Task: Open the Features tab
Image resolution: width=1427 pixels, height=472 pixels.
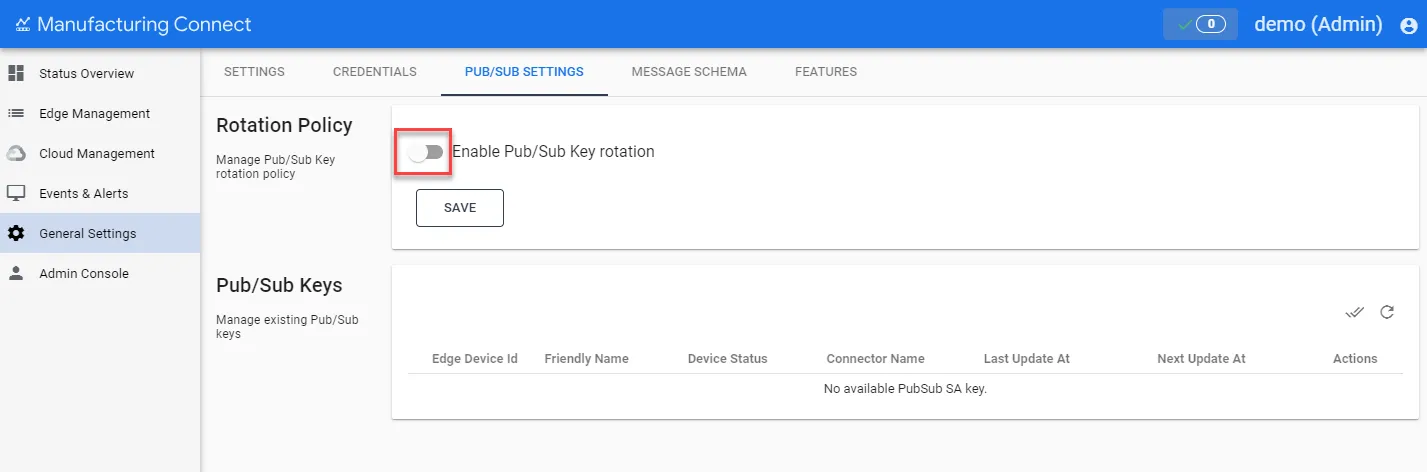Action: 826,72
